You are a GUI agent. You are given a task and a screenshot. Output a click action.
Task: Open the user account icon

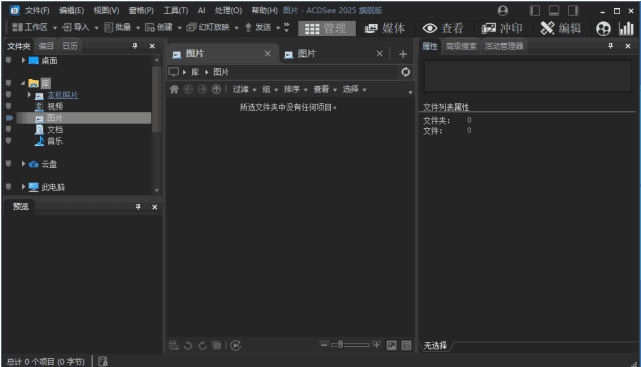tap(503, 11)
